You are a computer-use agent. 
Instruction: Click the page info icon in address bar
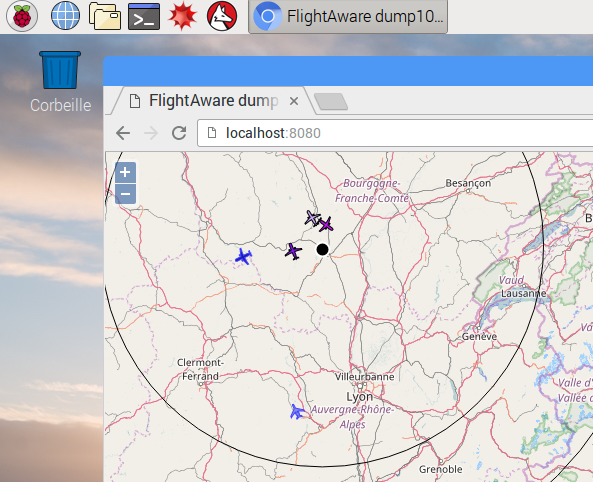(212, 133)
